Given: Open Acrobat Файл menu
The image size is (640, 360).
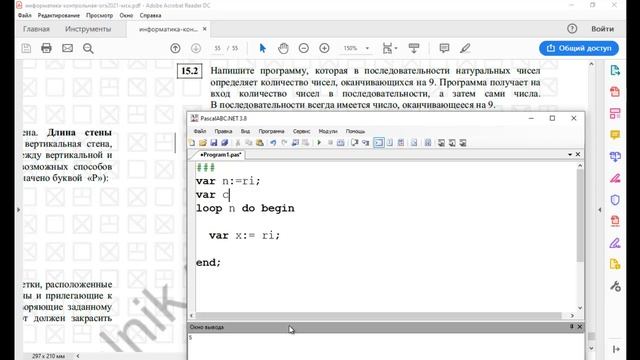Looking at the screenshot, I should pyautogui.click(x=24, y=16).
